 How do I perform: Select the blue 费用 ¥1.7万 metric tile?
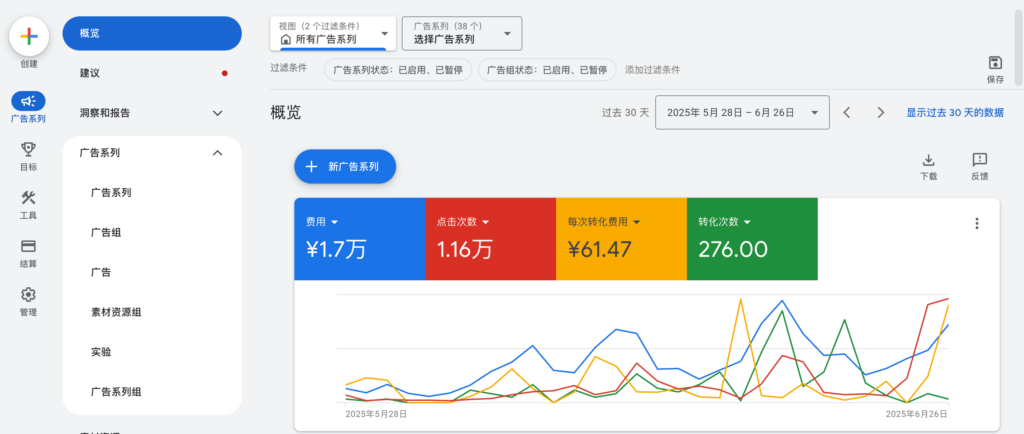pos(360,239)
